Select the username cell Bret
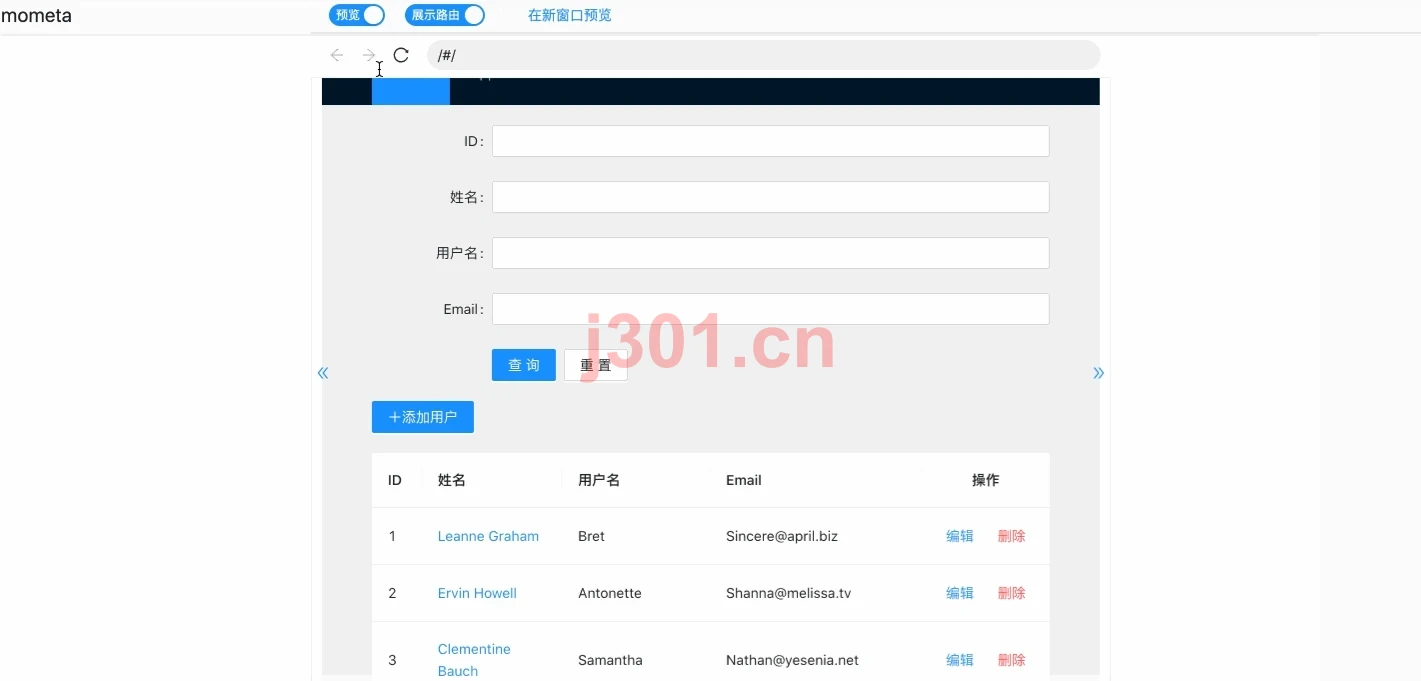 (591, 536)
